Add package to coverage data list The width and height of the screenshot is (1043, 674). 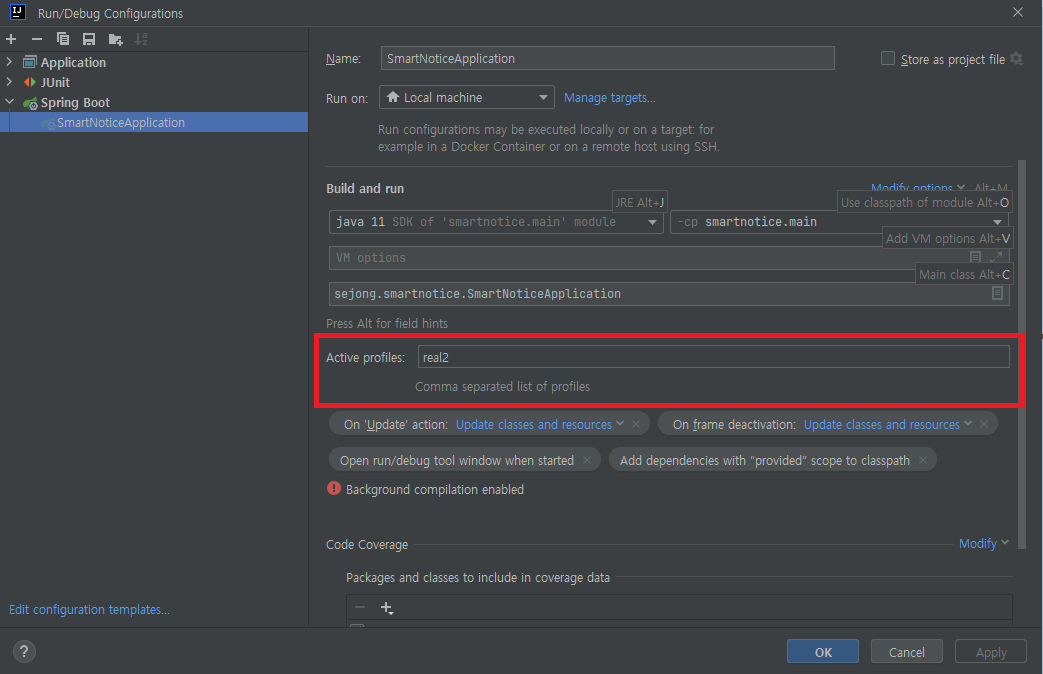386,607
